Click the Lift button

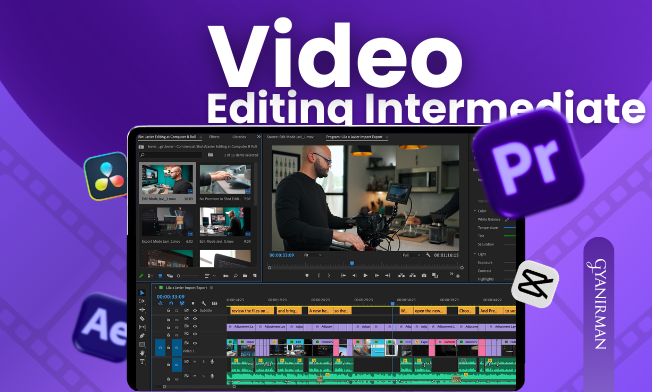pos(401,275)
